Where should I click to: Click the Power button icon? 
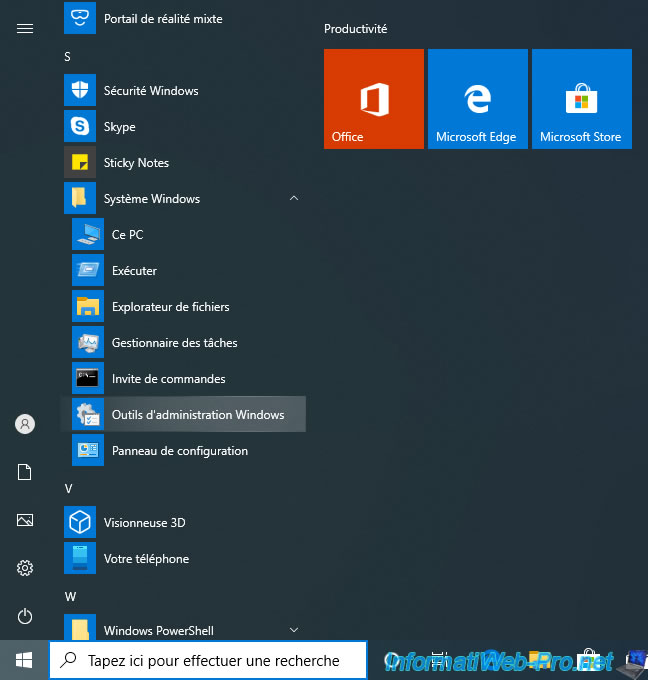click(x=25, y=616)
